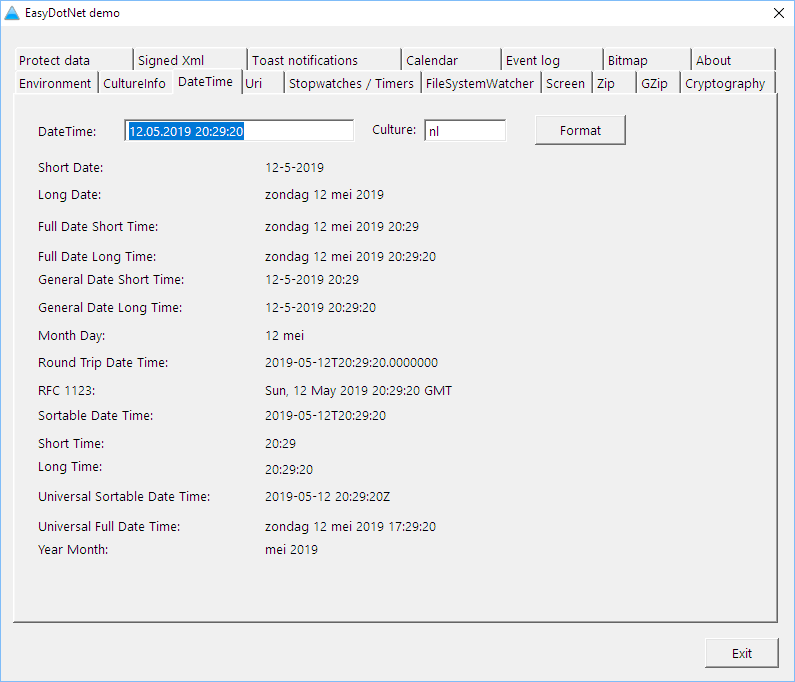Switch to the FileSystemWatcher tab

tap(480, 84)
